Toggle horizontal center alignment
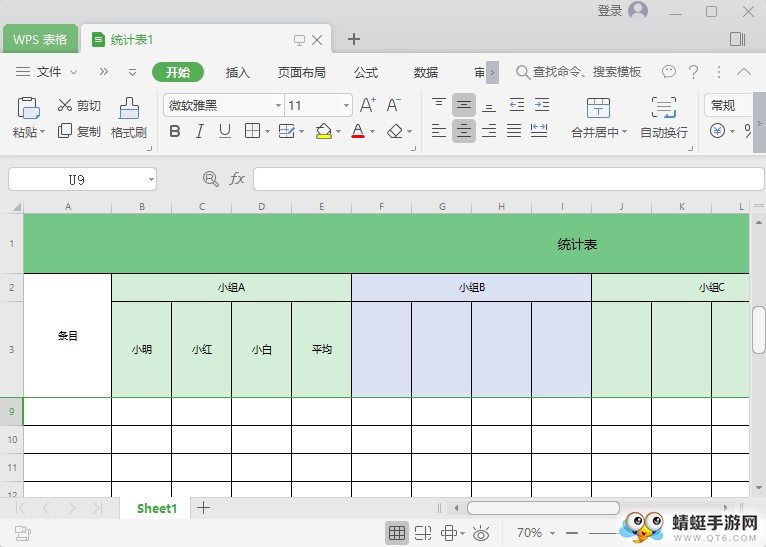766x547 pixels. 464,130
